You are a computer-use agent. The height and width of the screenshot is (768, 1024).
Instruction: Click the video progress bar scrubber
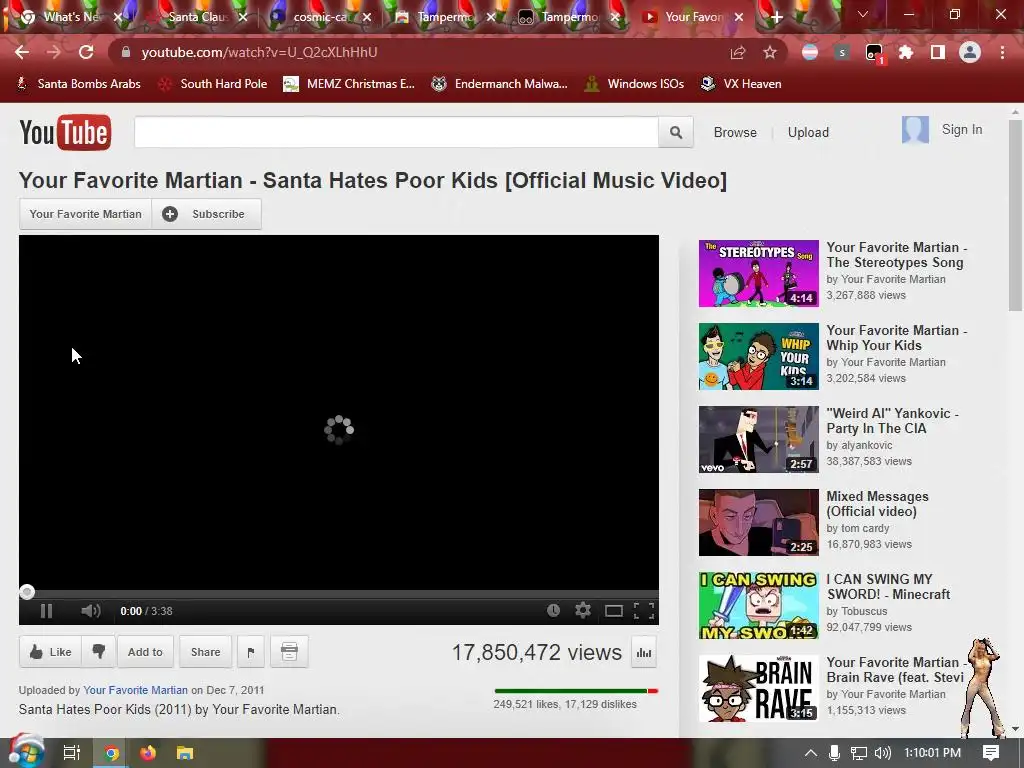(x=27, y=592)
